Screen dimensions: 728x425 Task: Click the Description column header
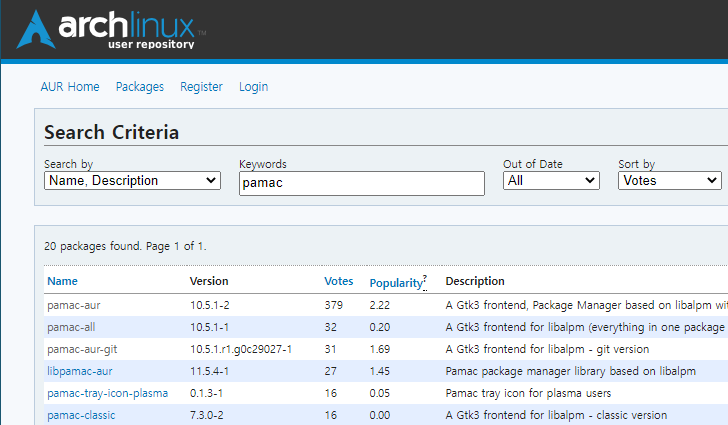point(475,281)
